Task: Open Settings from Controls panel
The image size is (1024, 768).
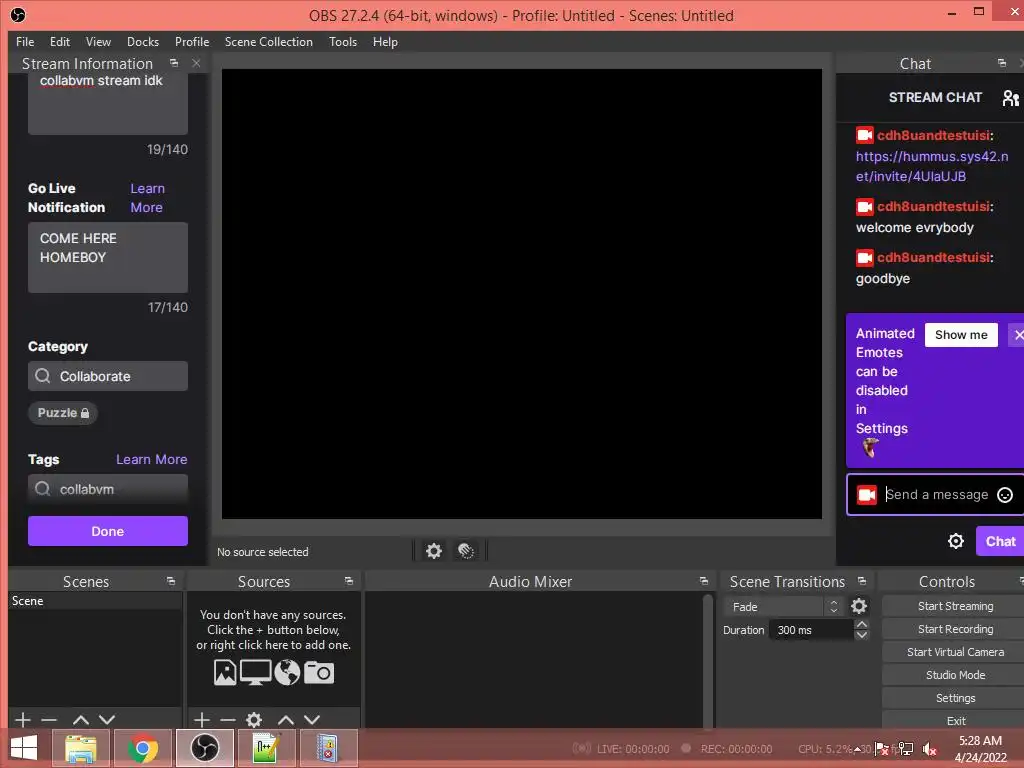Action: point(955,697)
